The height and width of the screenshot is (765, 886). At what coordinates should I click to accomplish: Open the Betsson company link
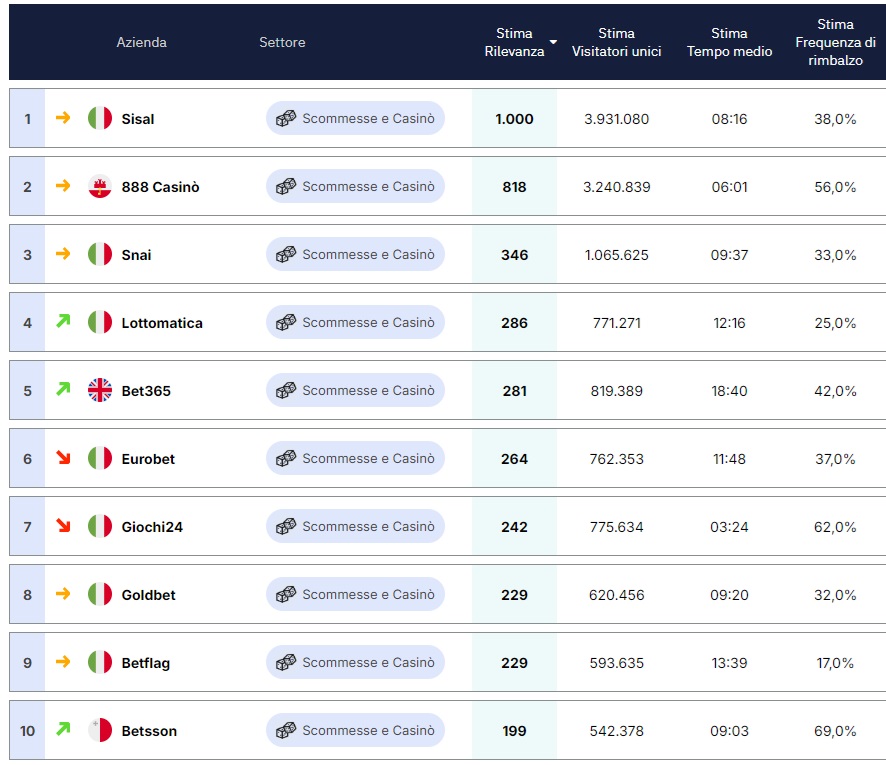(149, 731)
